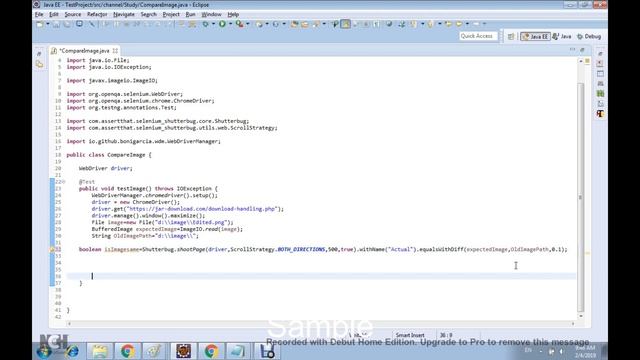
Task: Open the Source menu
Action: pyautogui.click(x=73, y=14)
